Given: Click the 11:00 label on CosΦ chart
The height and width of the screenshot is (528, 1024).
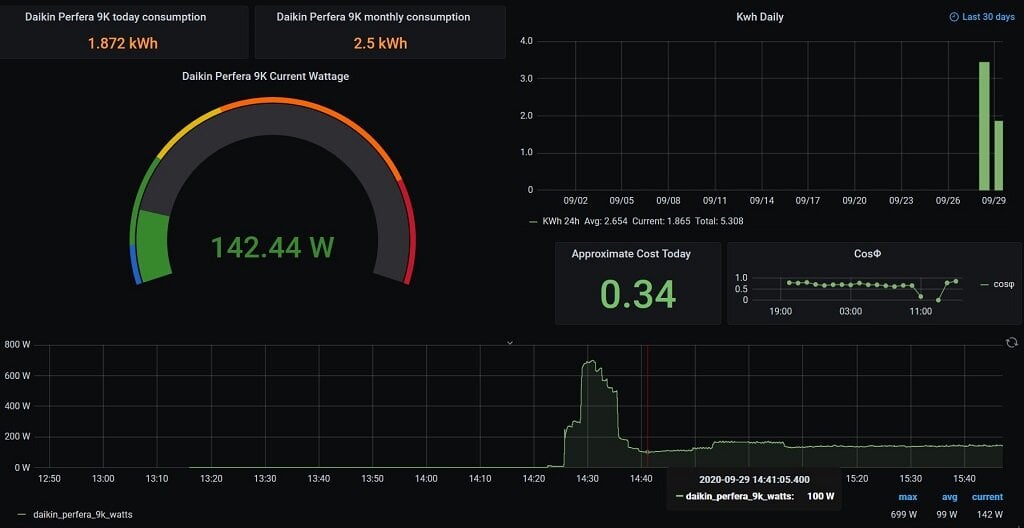Looking at the screenshot, I should tap(920, 312).
